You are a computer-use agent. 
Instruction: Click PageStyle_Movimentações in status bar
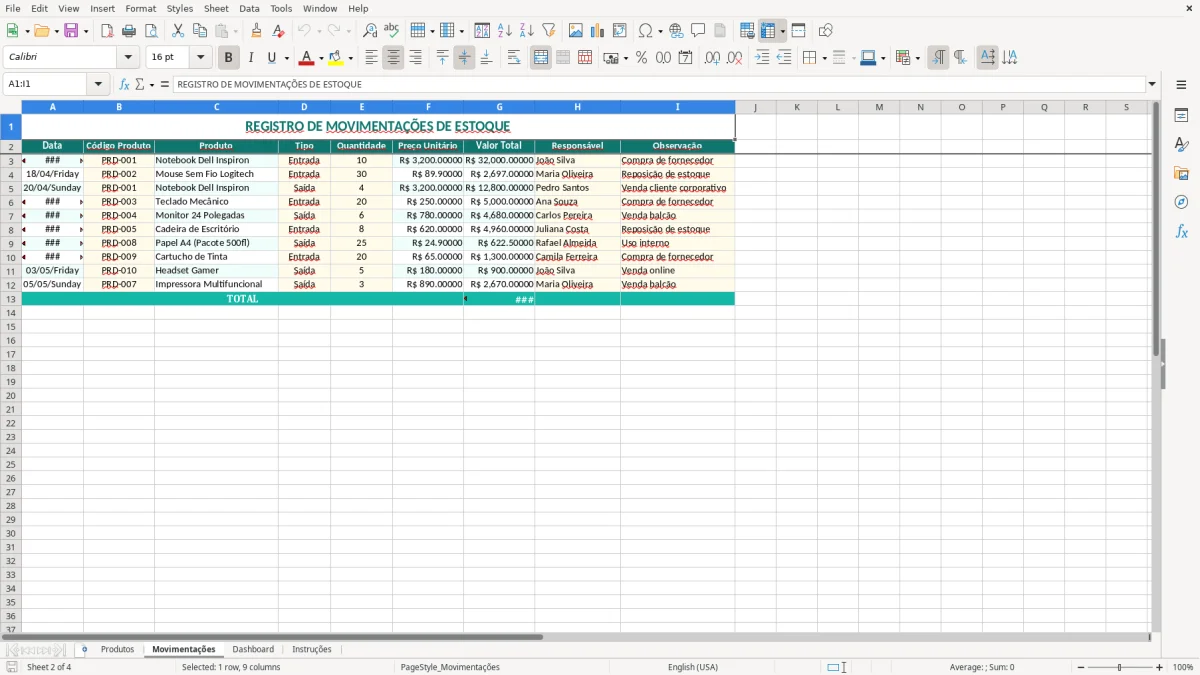(x=450, y=667)
